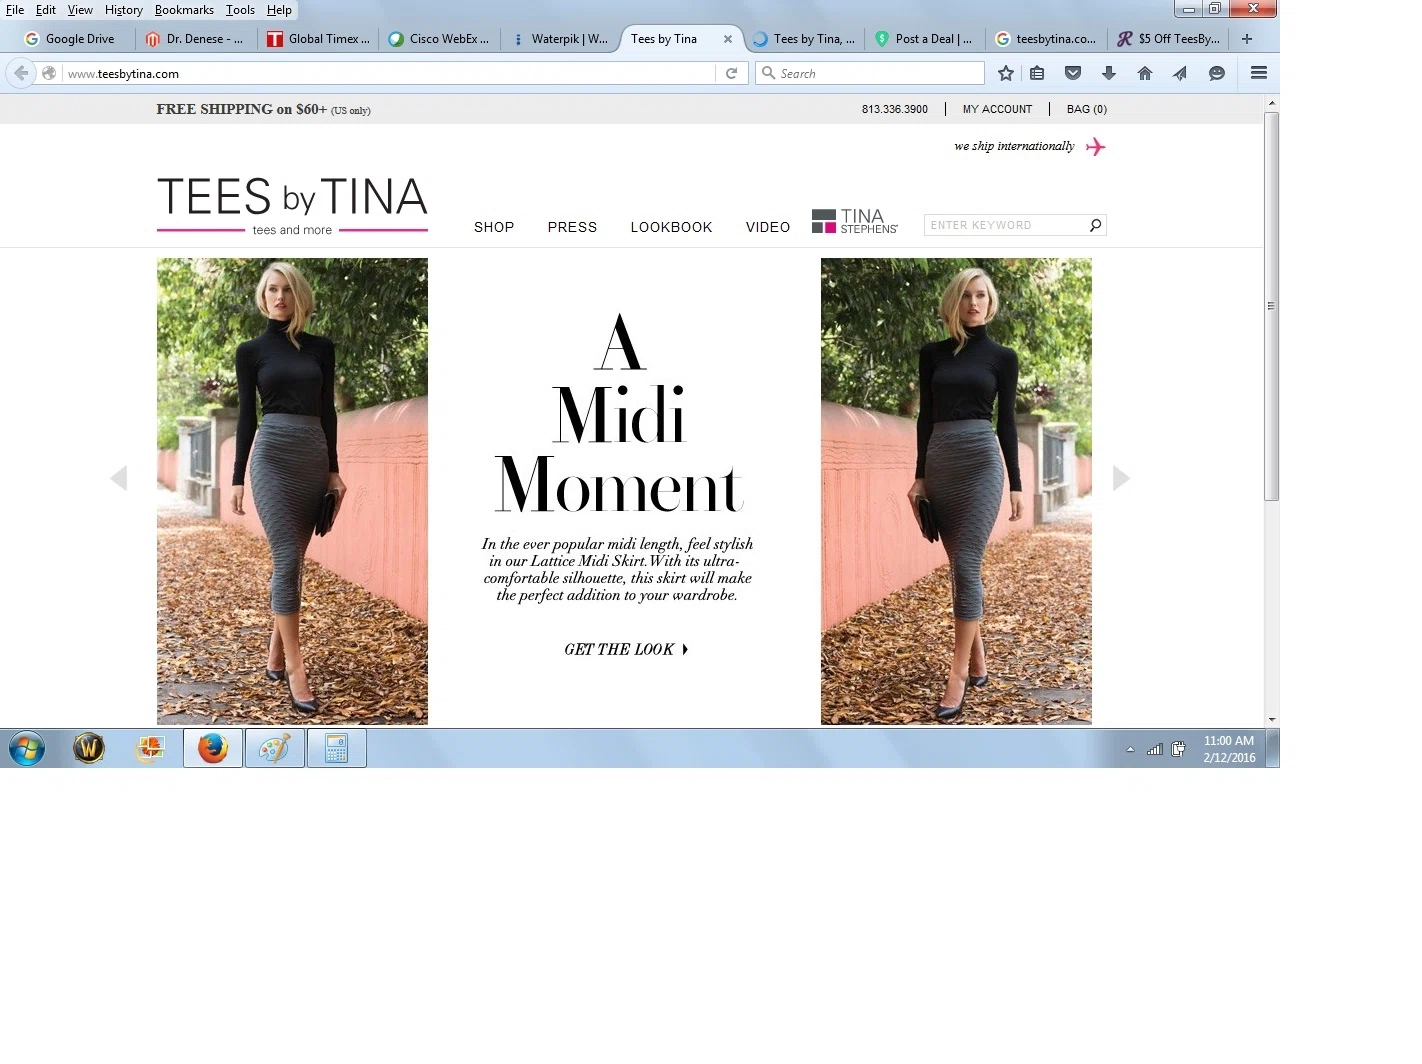The width and height of the screenshot is (1422, 1064).
Task: Open the Calculator taskbar icon
Action: [x=337, y=748]
